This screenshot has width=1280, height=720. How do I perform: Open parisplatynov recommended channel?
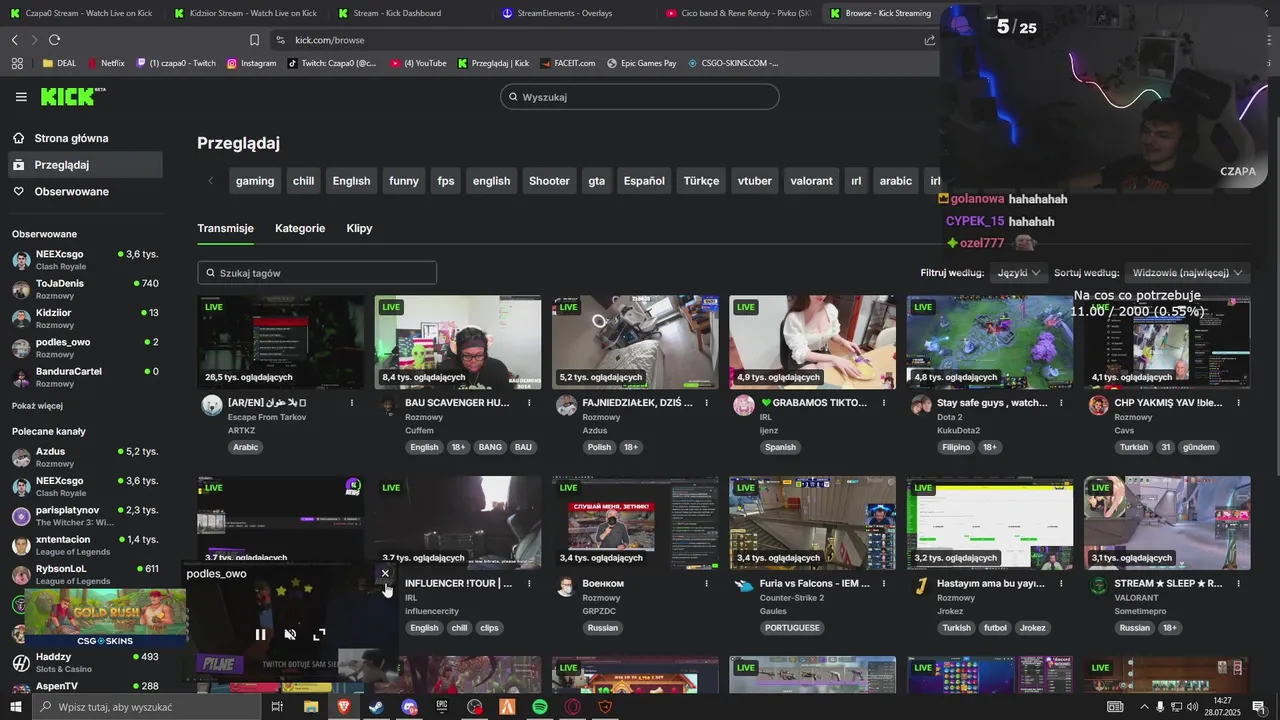pos(85,516)
